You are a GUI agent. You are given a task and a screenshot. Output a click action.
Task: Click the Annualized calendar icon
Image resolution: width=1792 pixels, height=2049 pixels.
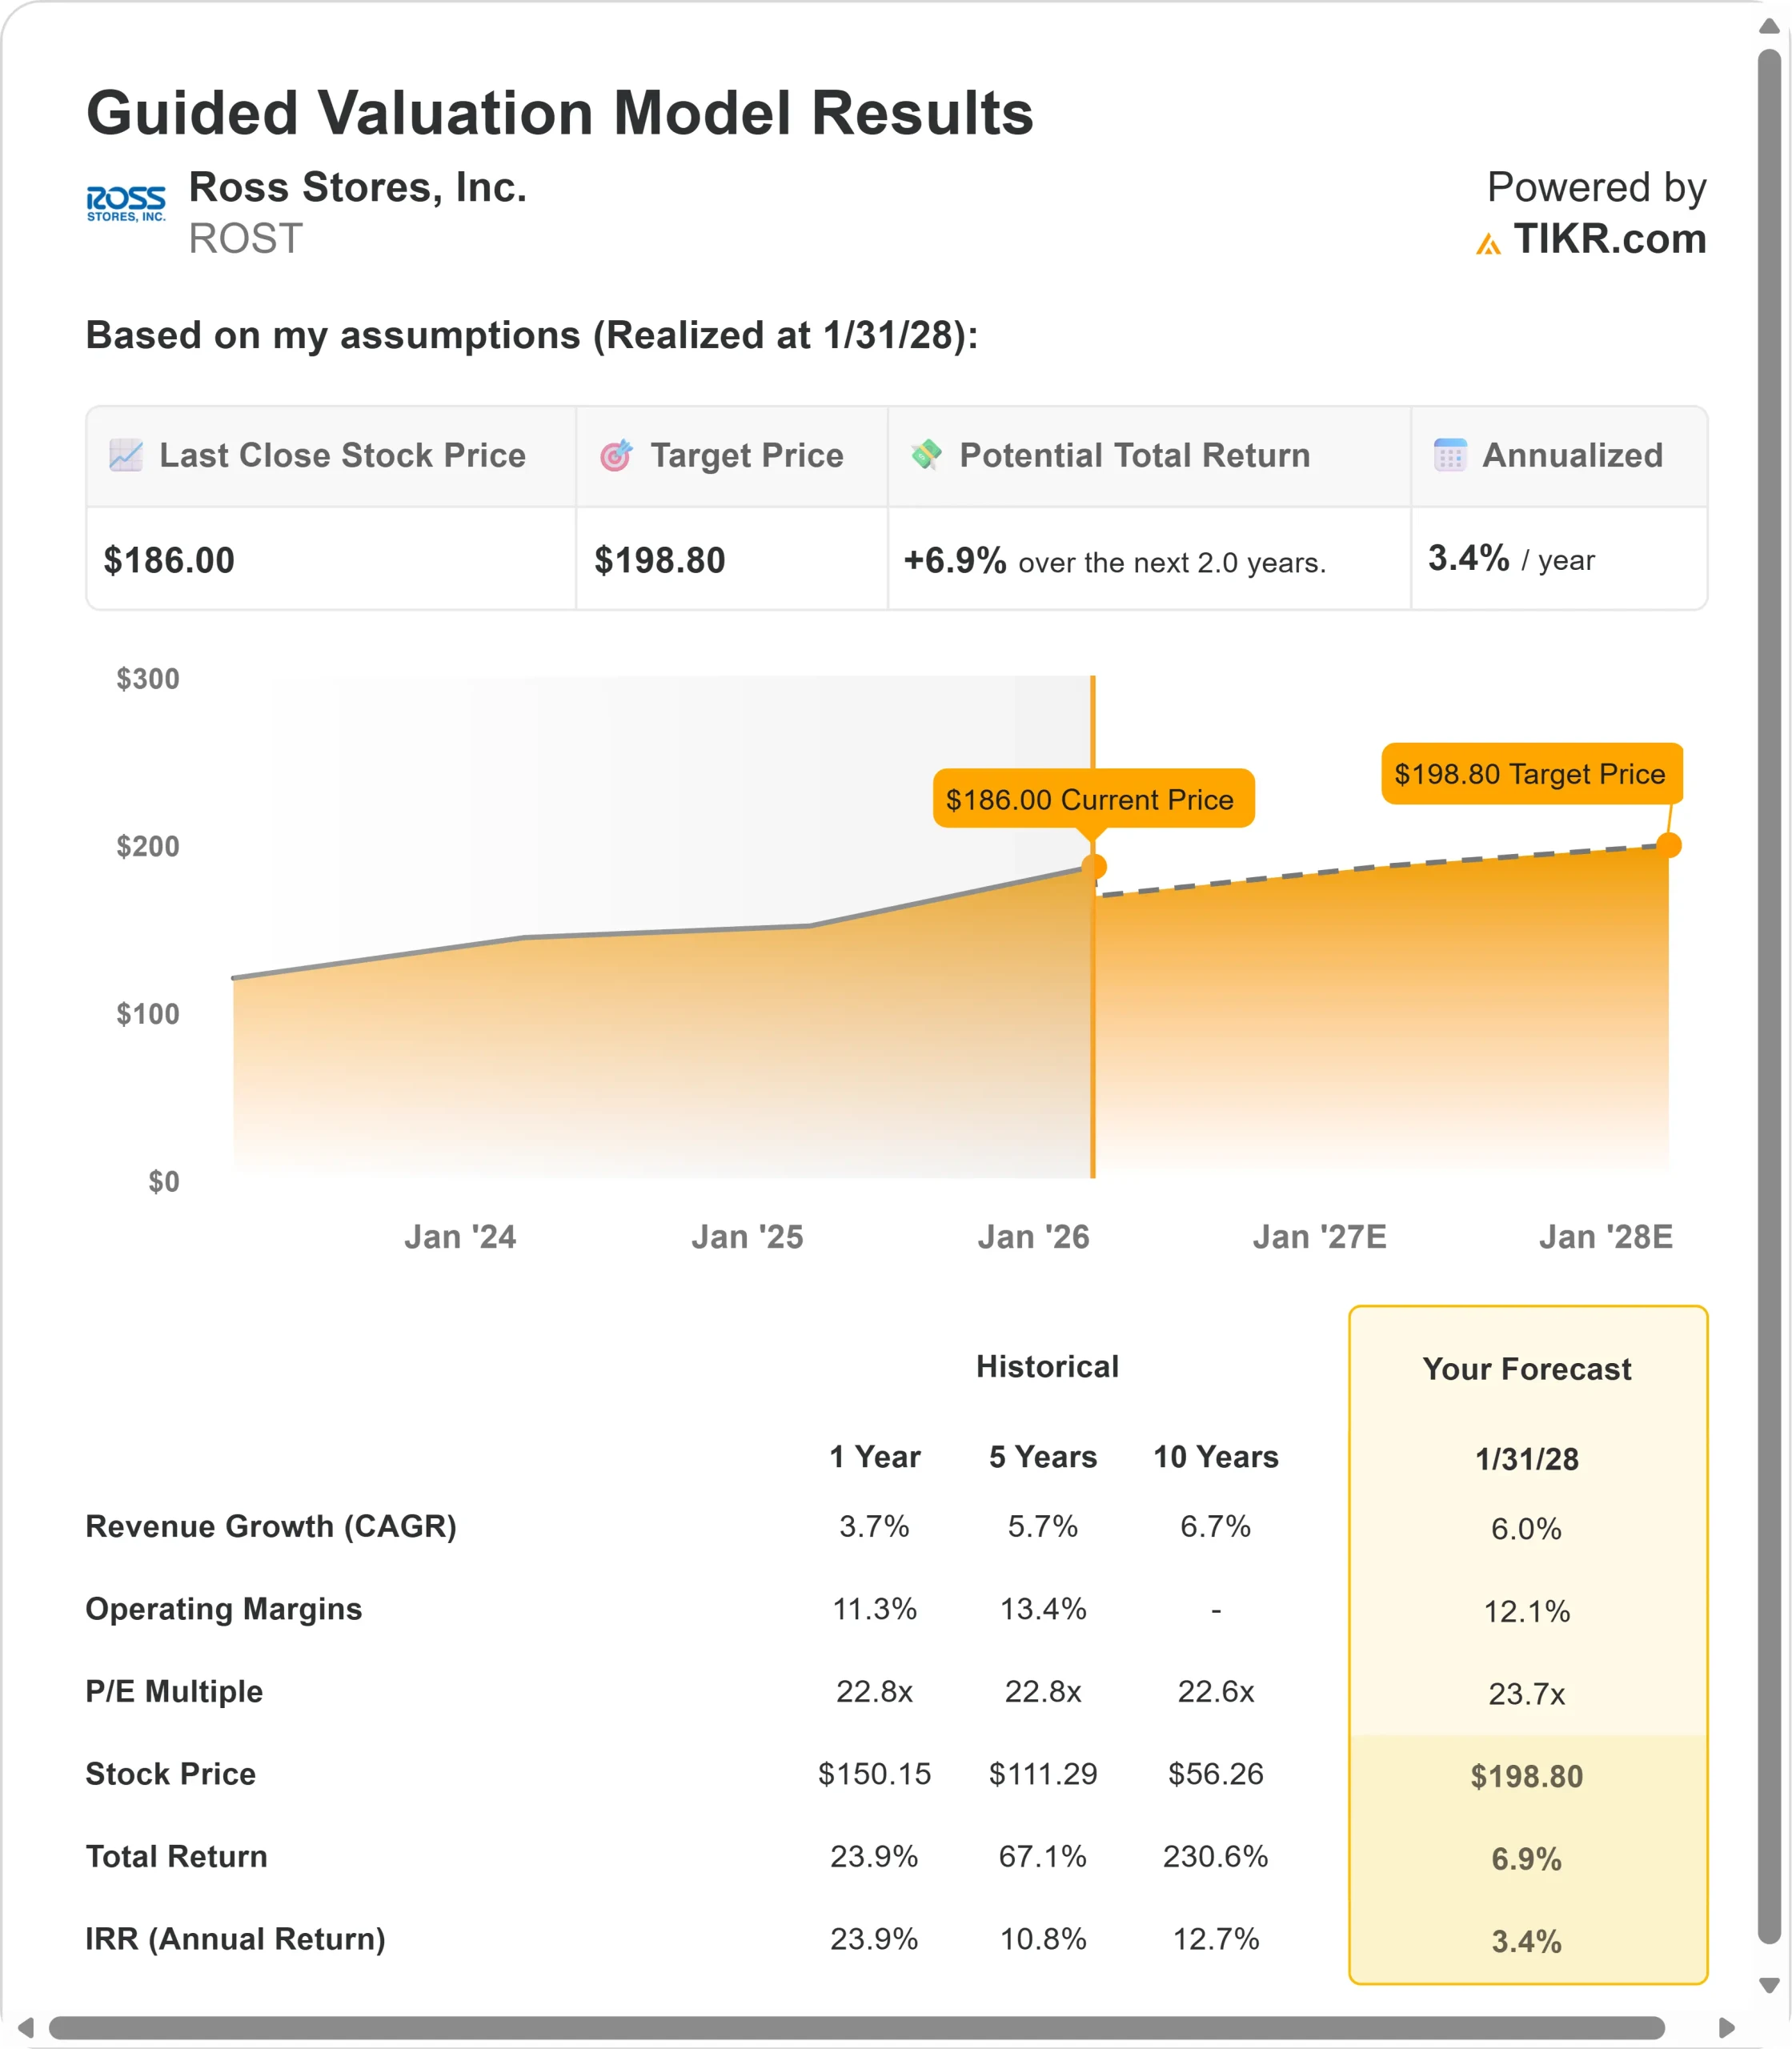(1450, 455)
